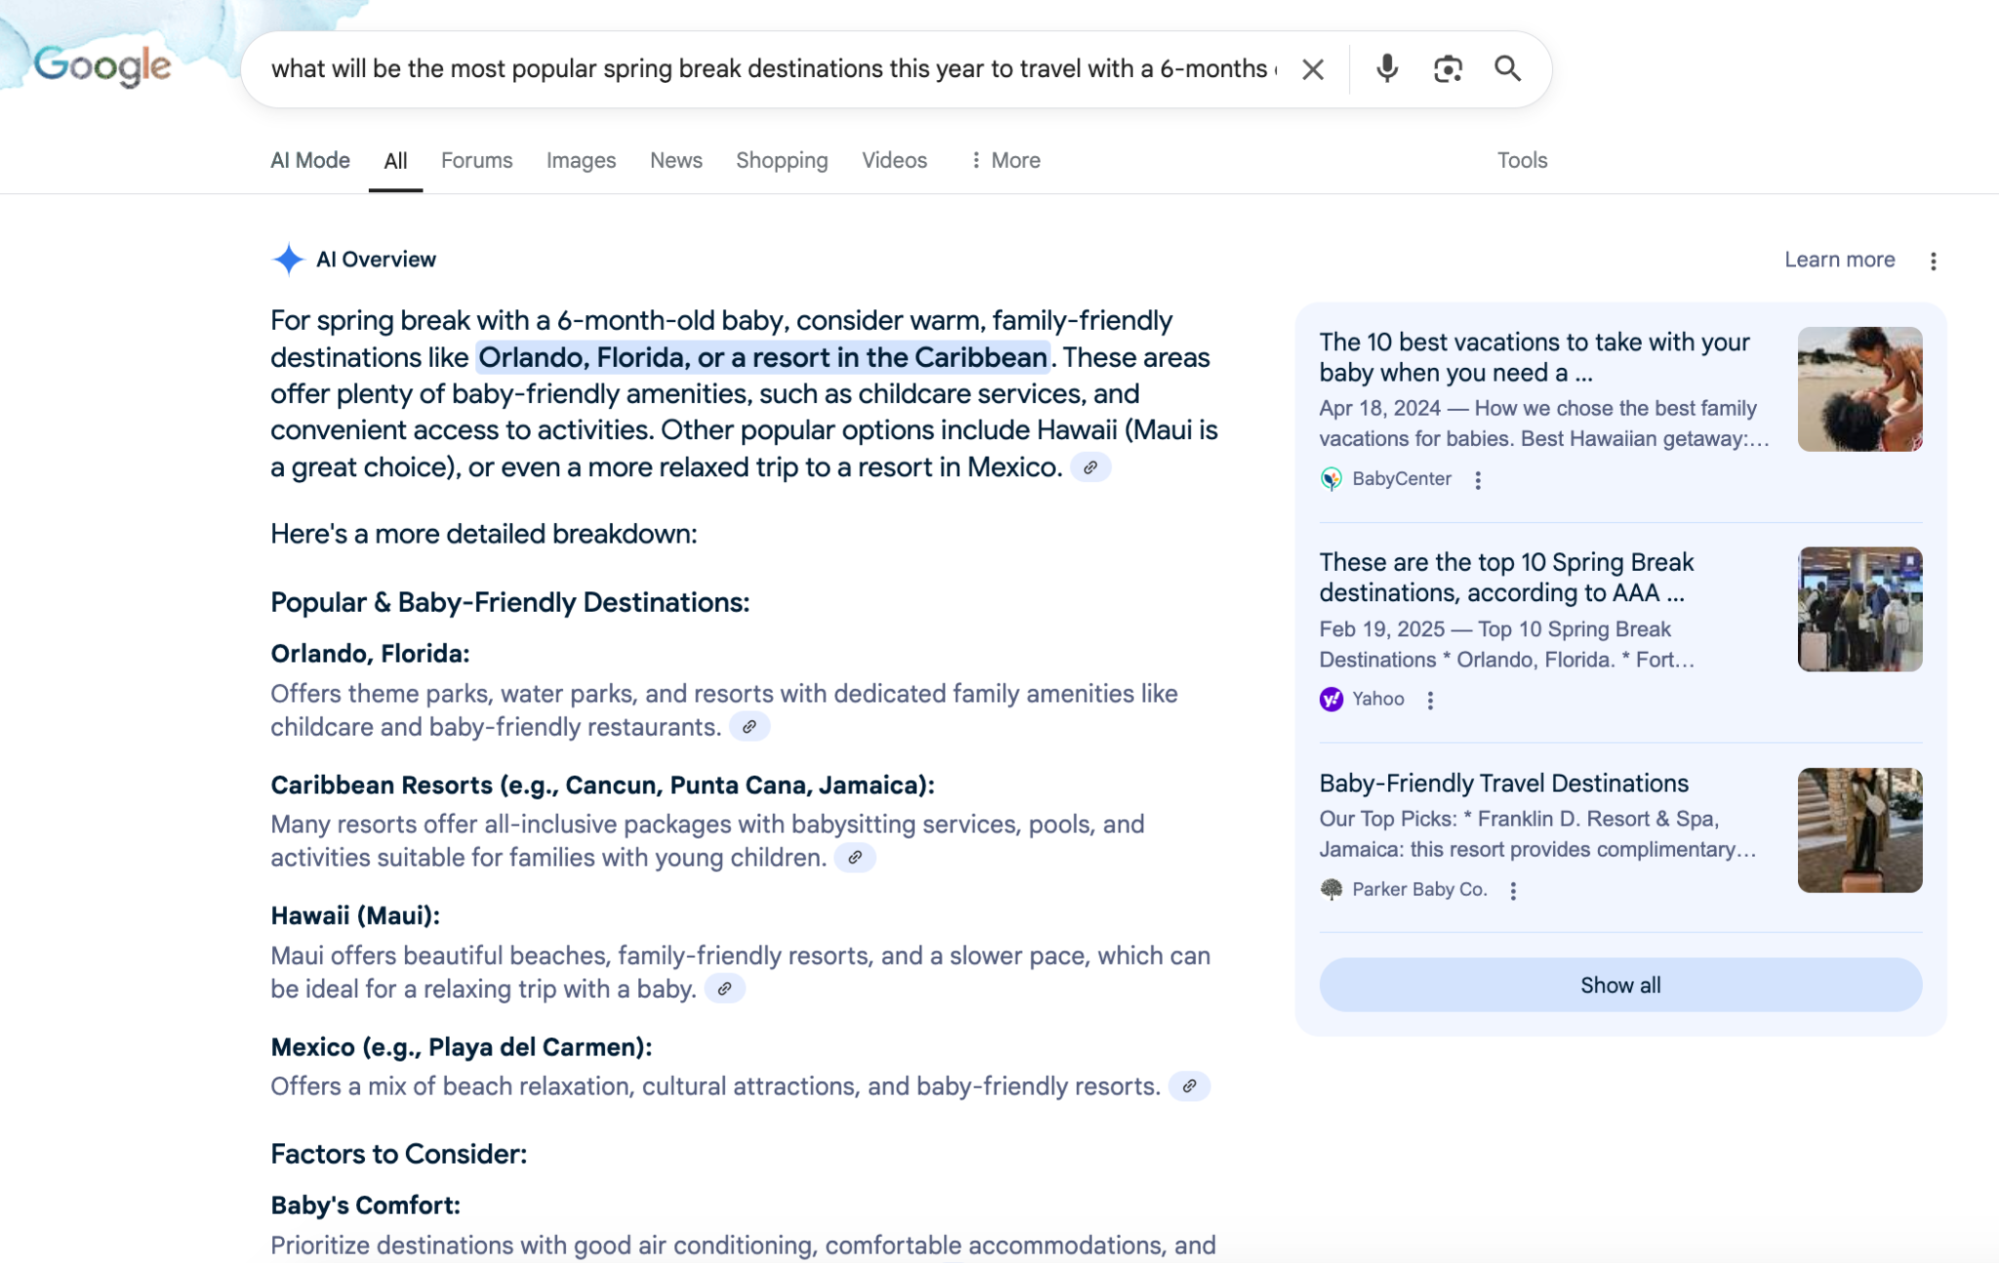Click the Yahoo airport crowd thumbnail
Screen dimensions: 1999x1264
1859,609
